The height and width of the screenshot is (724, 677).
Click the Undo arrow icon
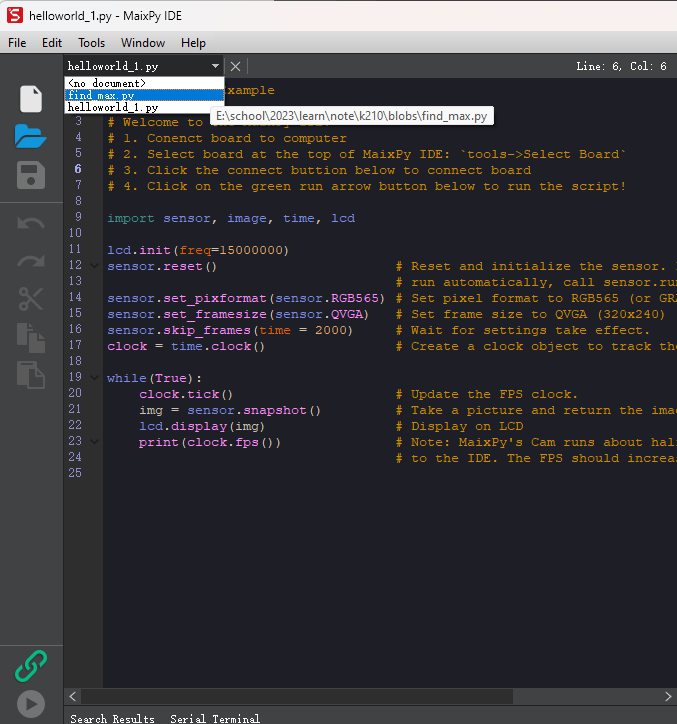pyautogui.click(x=31, y=223)
